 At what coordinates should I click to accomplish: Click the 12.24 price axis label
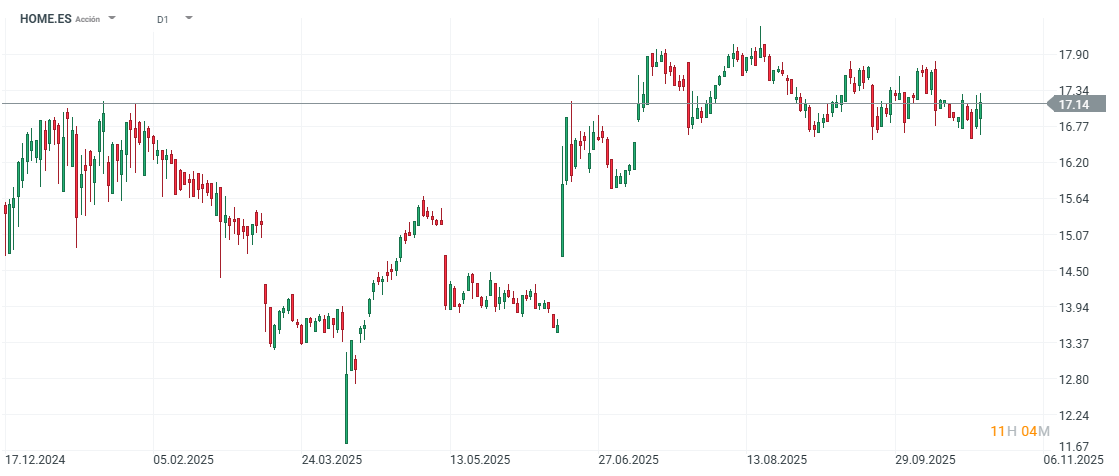(1074, 416)
